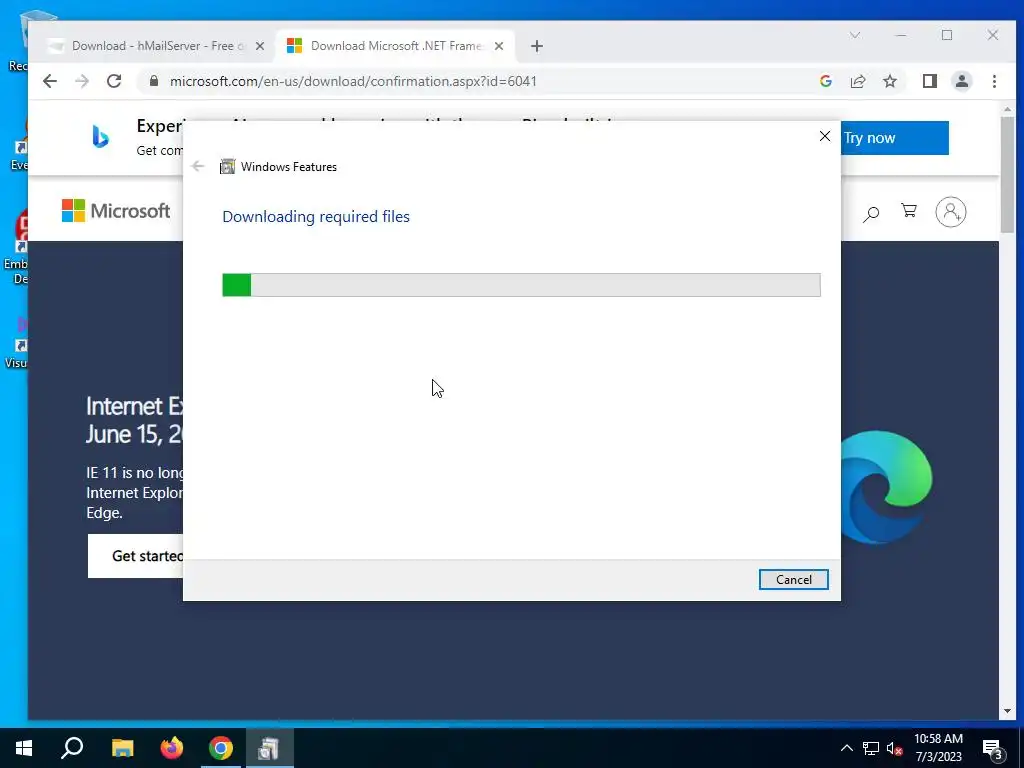Click the Windows Features title icon
Image resolution: width=1024 pixels, height=768 pixels.
click(227, 167)
